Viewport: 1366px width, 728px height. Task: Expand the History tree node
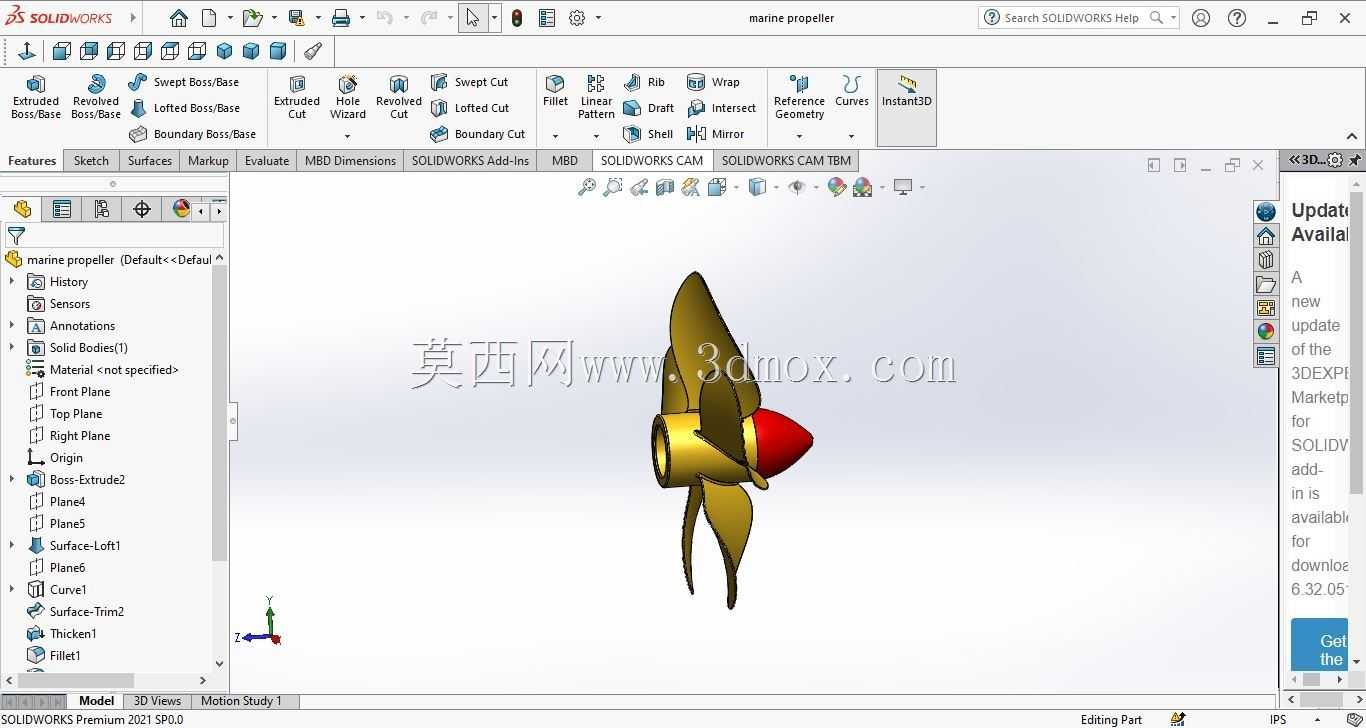tap(12, 282)
